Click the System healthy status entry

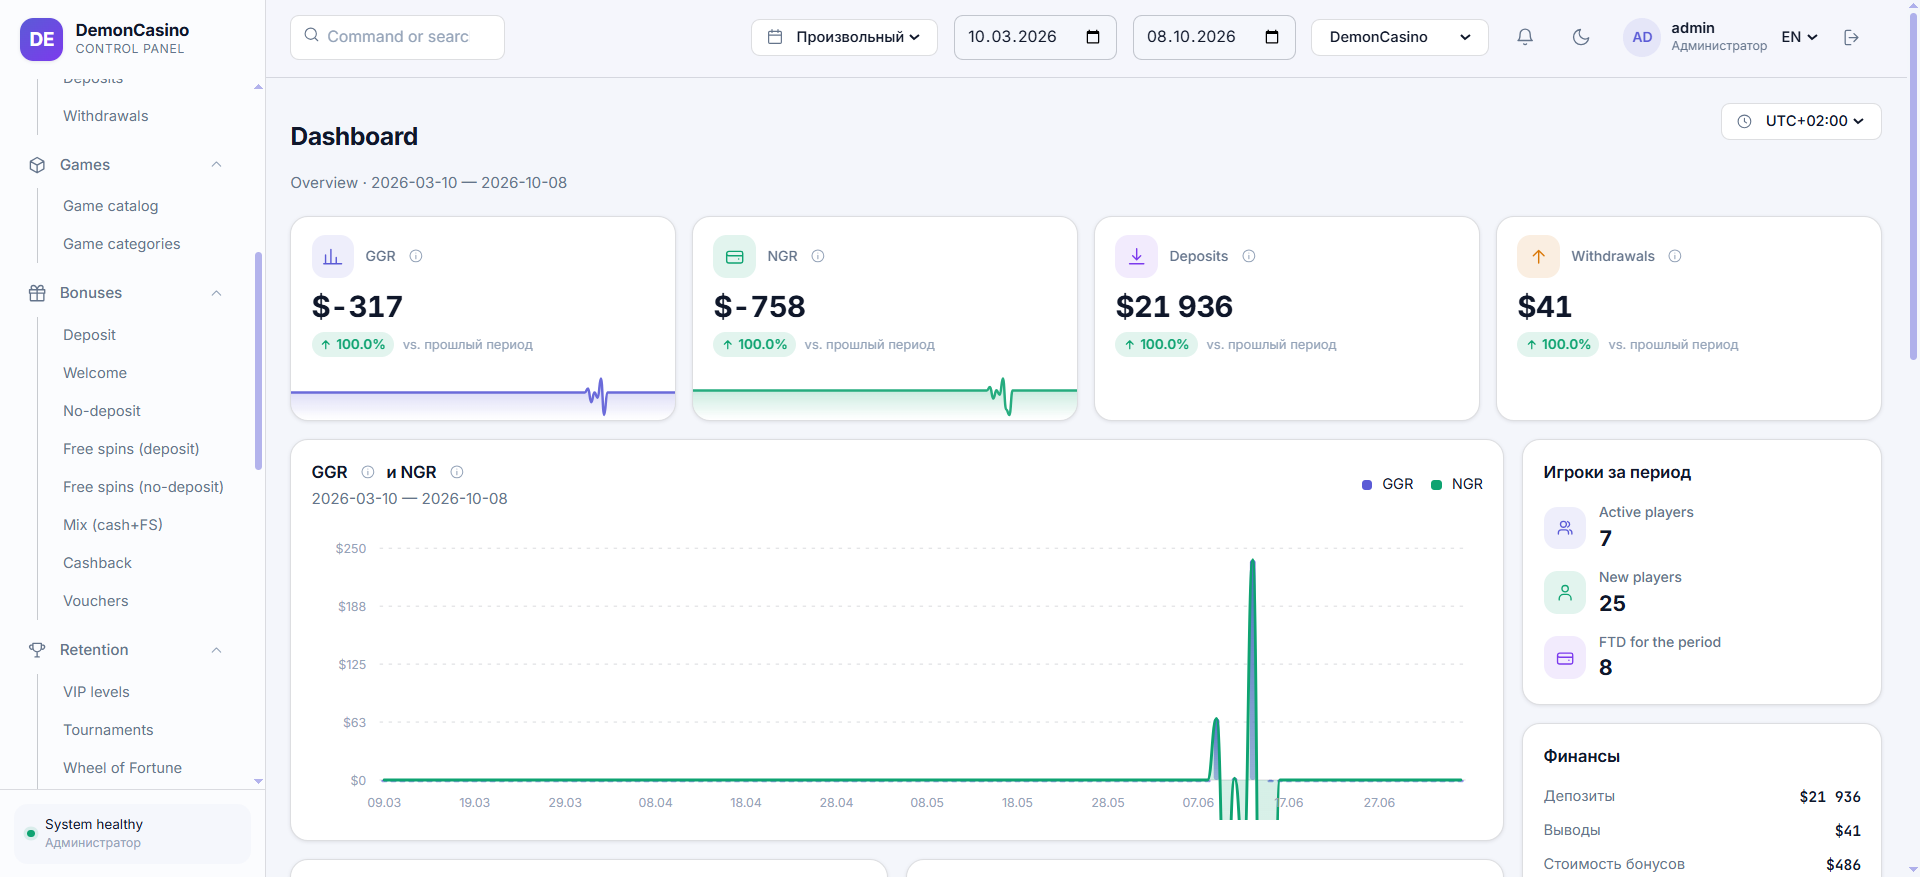pyautogui.click(x=132, y=833)
